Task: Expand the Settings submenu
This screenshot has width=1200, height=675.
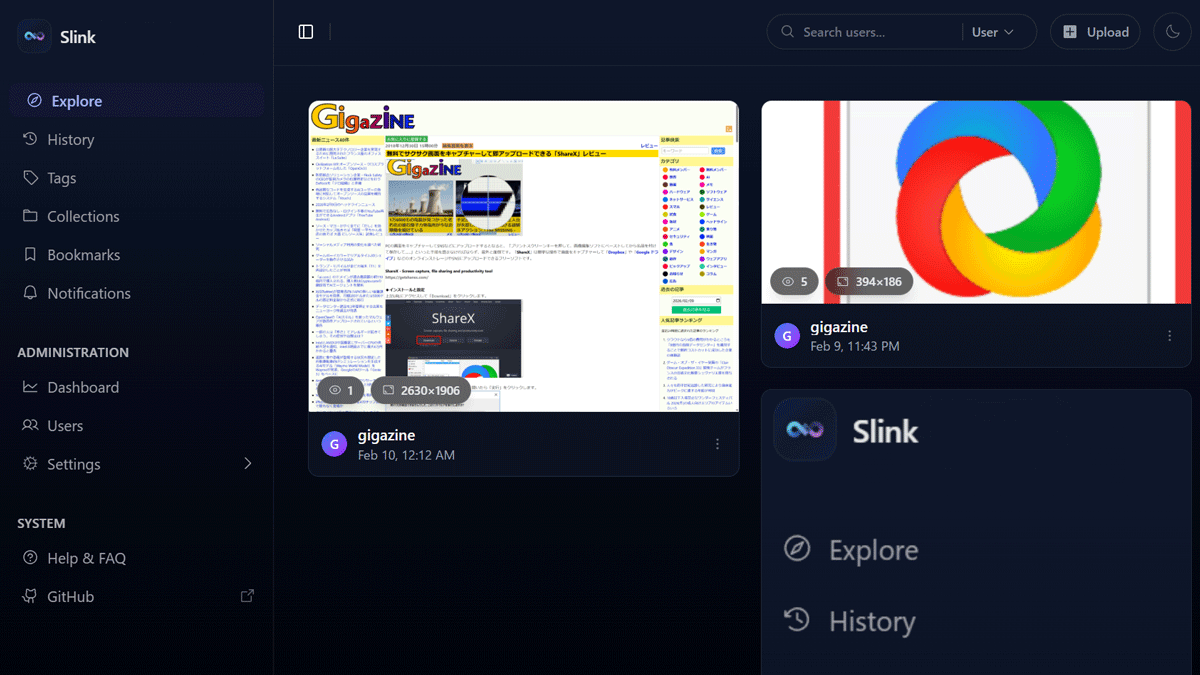Action: pyautogui.click(x=247, y=464)
